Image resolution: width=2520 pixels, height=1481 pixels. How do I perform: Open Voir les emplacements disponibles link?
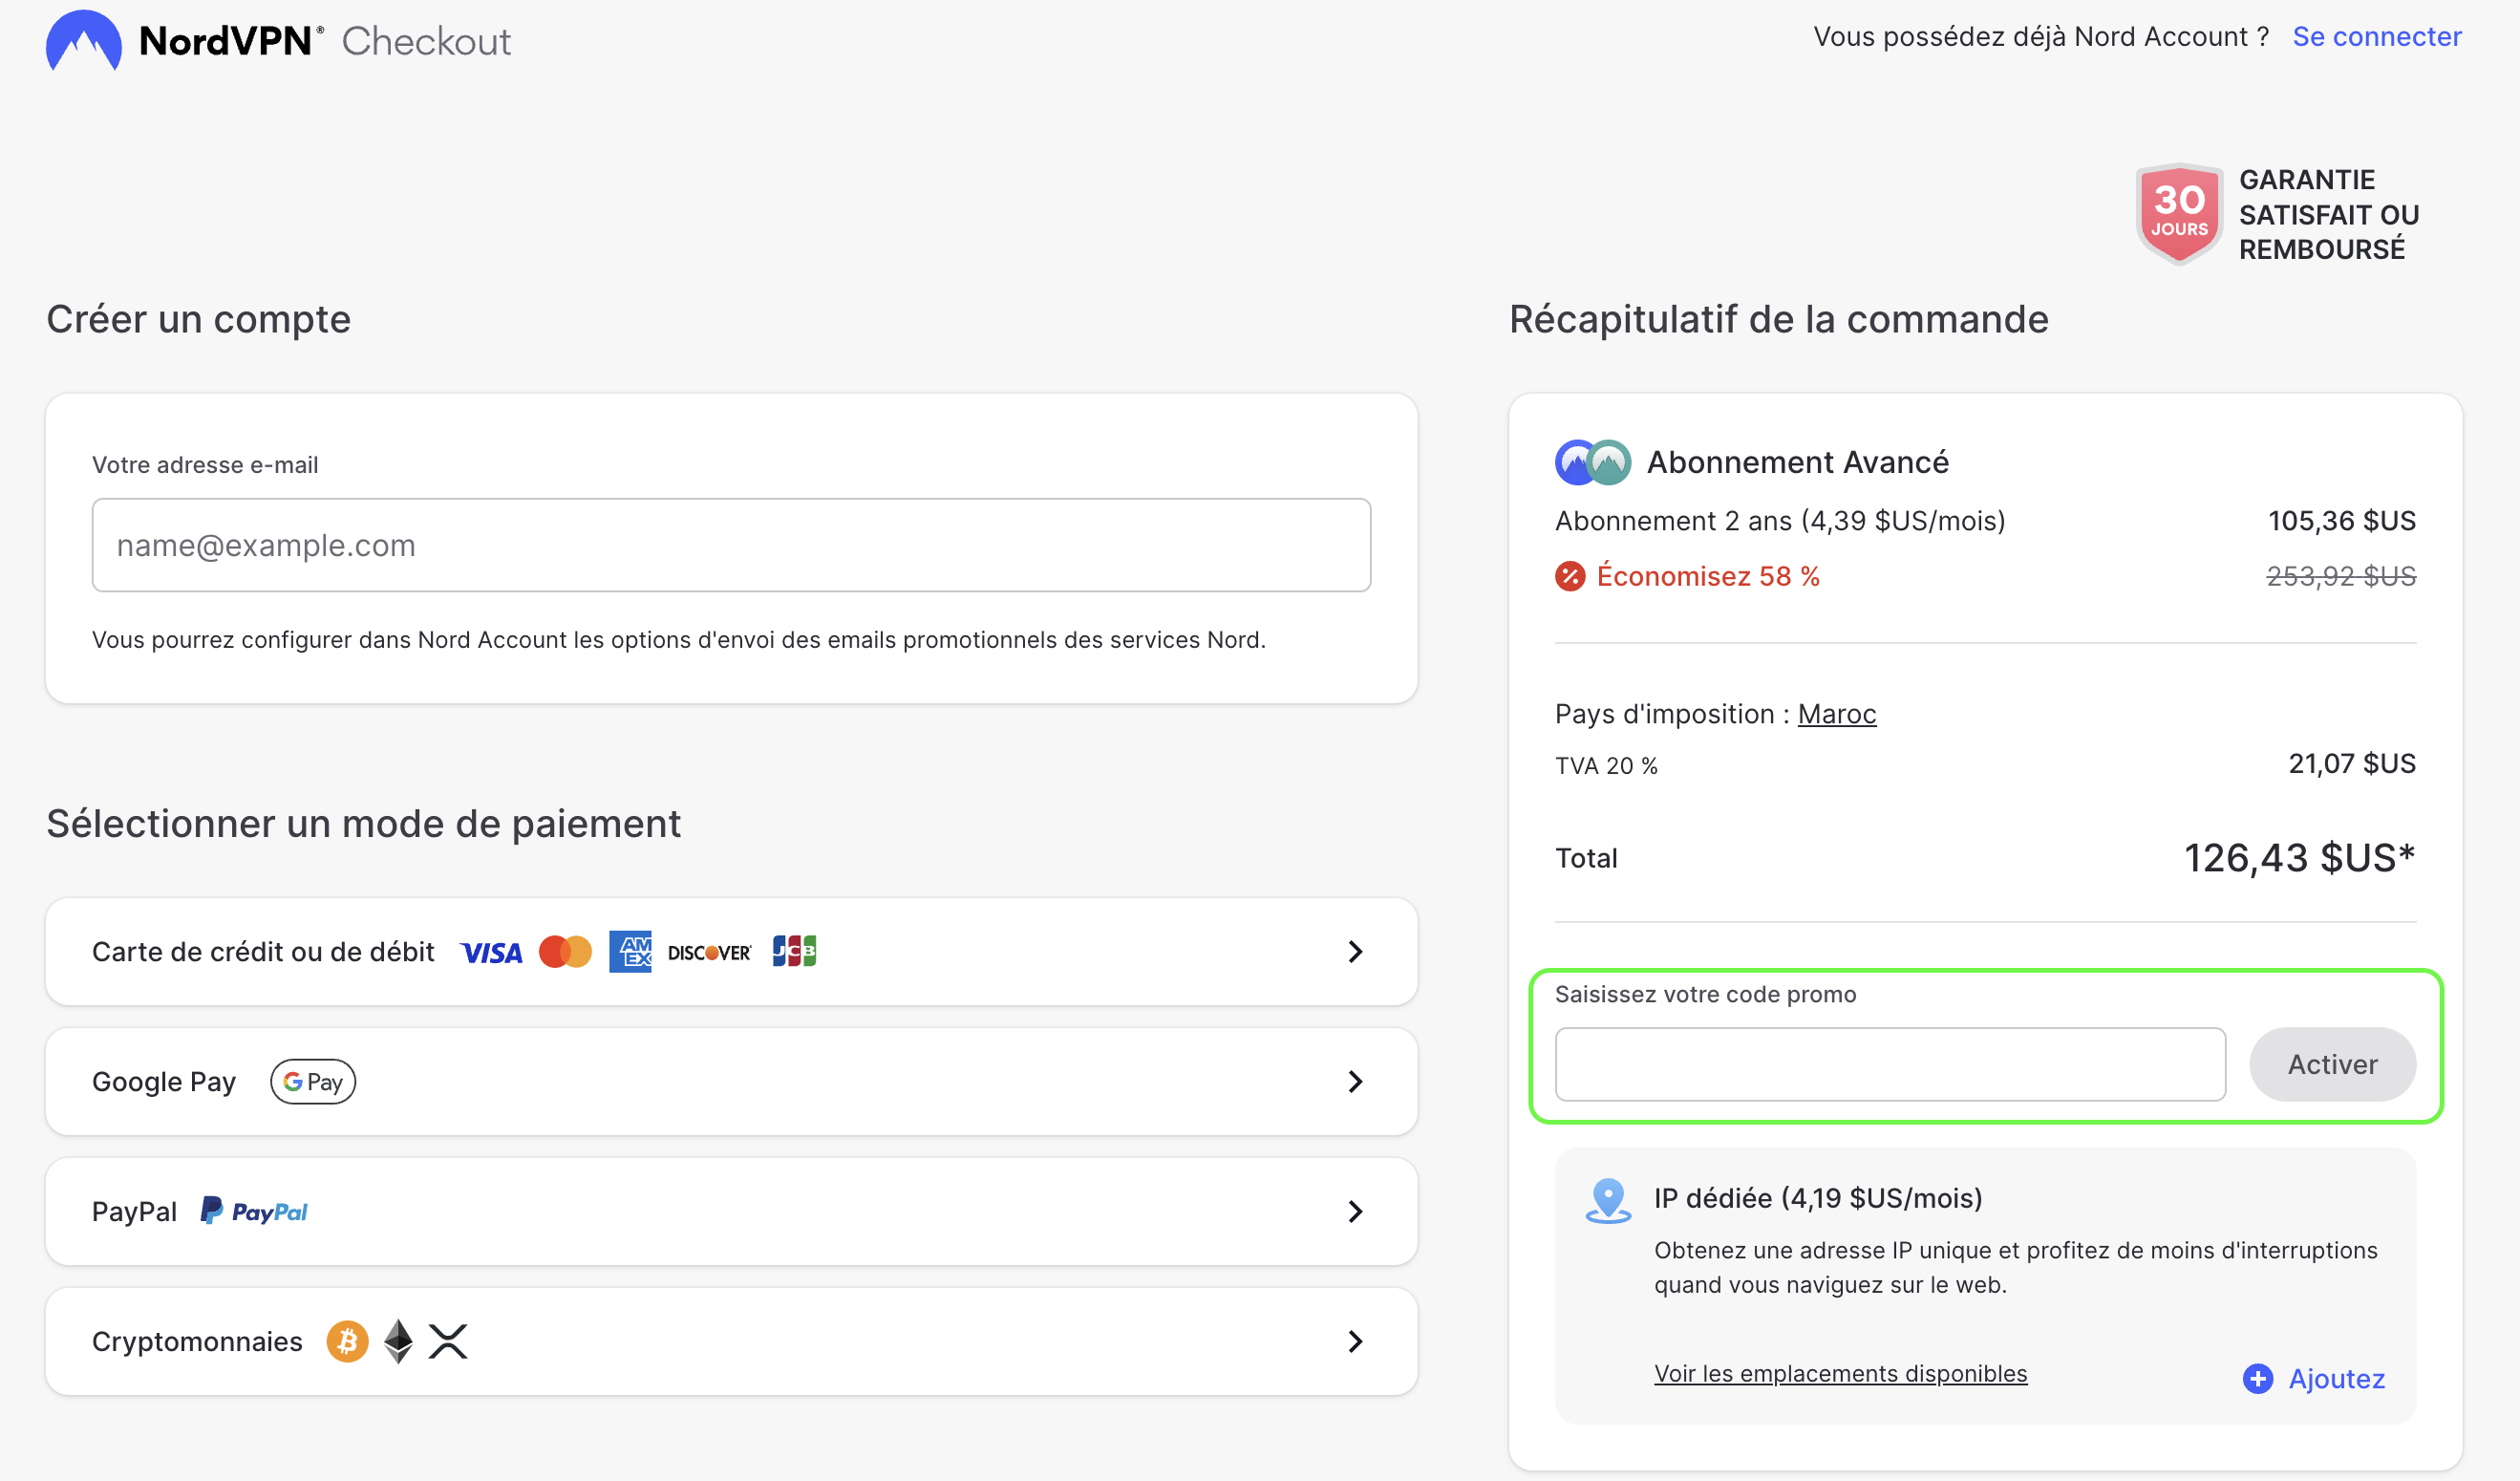point(1840,1374)
